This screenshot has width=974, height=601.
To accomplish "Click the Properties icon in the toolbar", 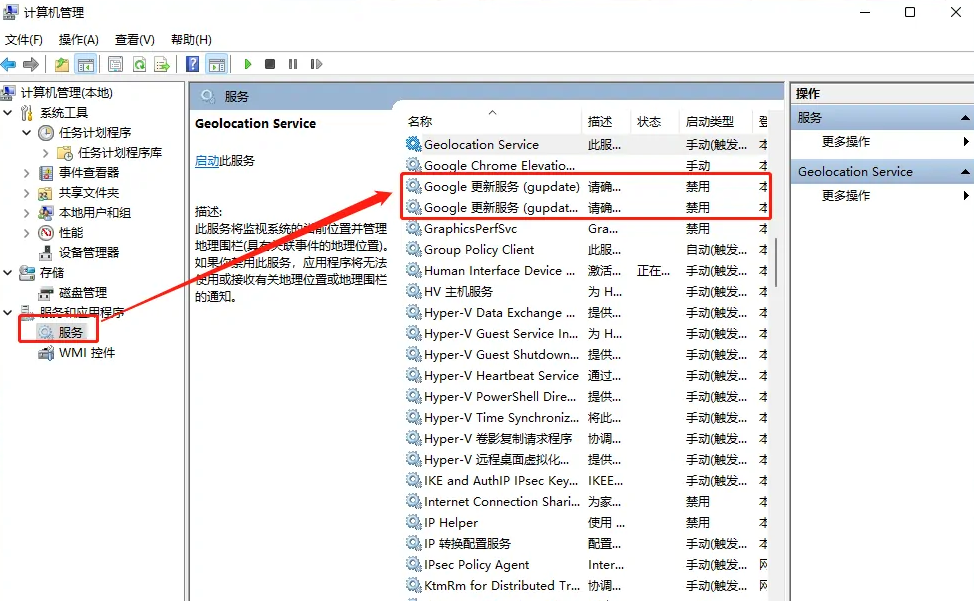I will [115, 63].
